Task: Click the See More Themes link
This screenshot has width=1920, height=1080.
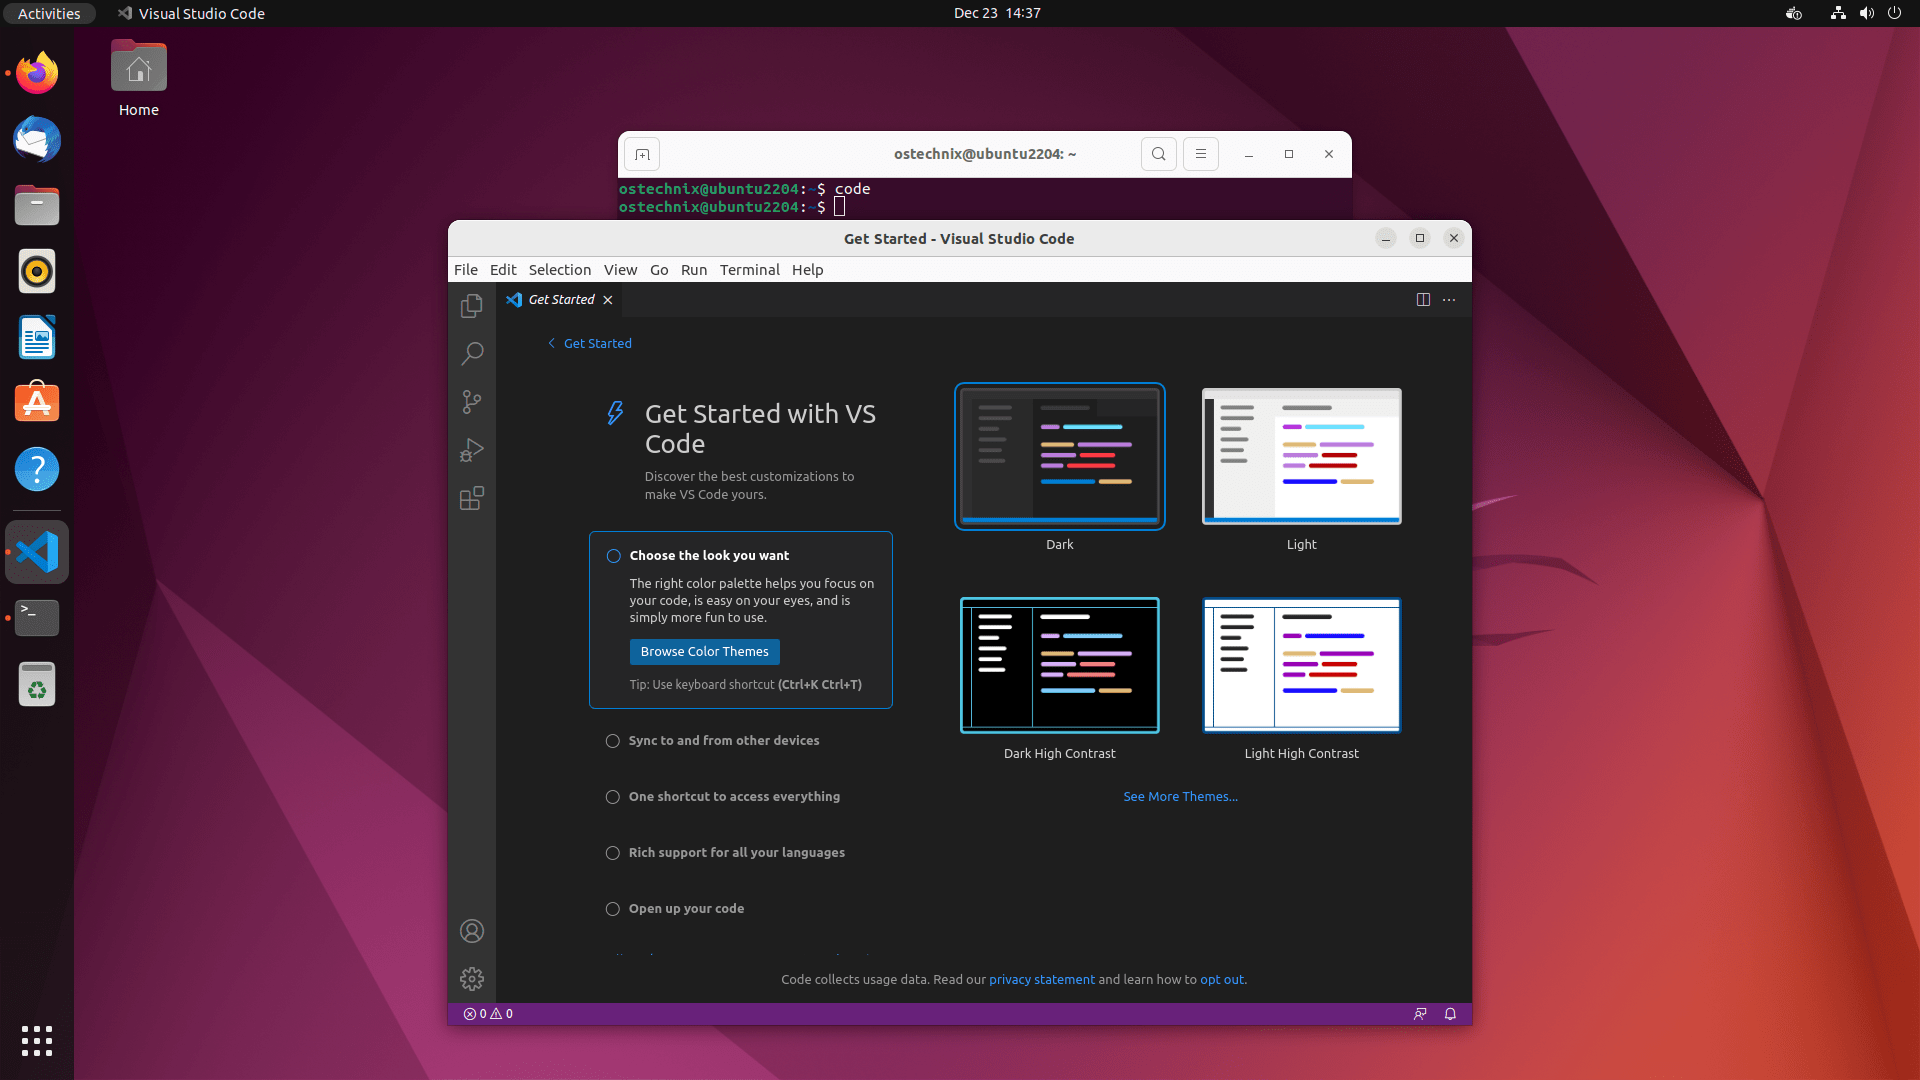Action: [x=1180, y=795]
